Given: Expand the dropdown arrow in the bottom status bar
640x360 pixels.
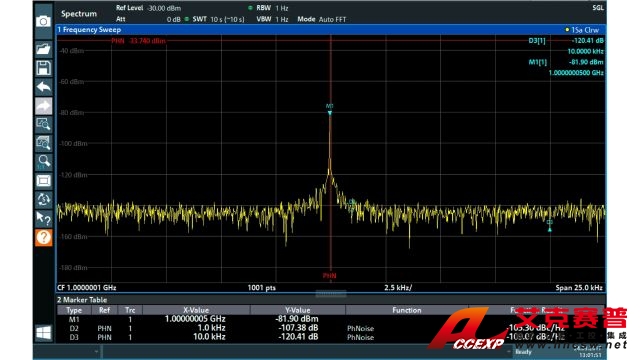Looking at the screenshot, I should 96,351.
